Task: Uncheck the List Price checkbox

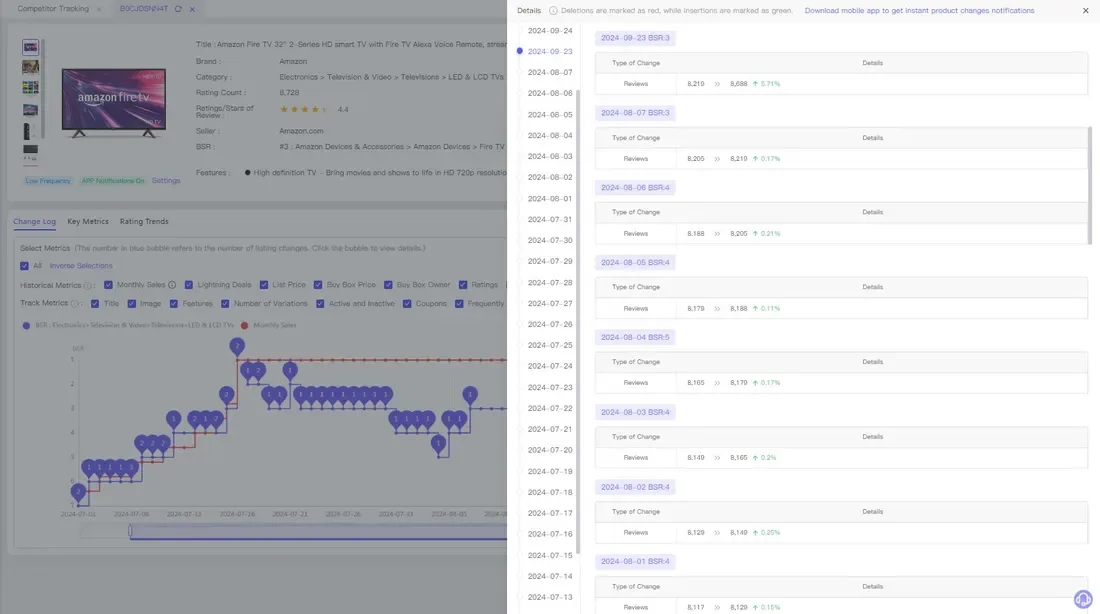Action: (x=264, y=285)
